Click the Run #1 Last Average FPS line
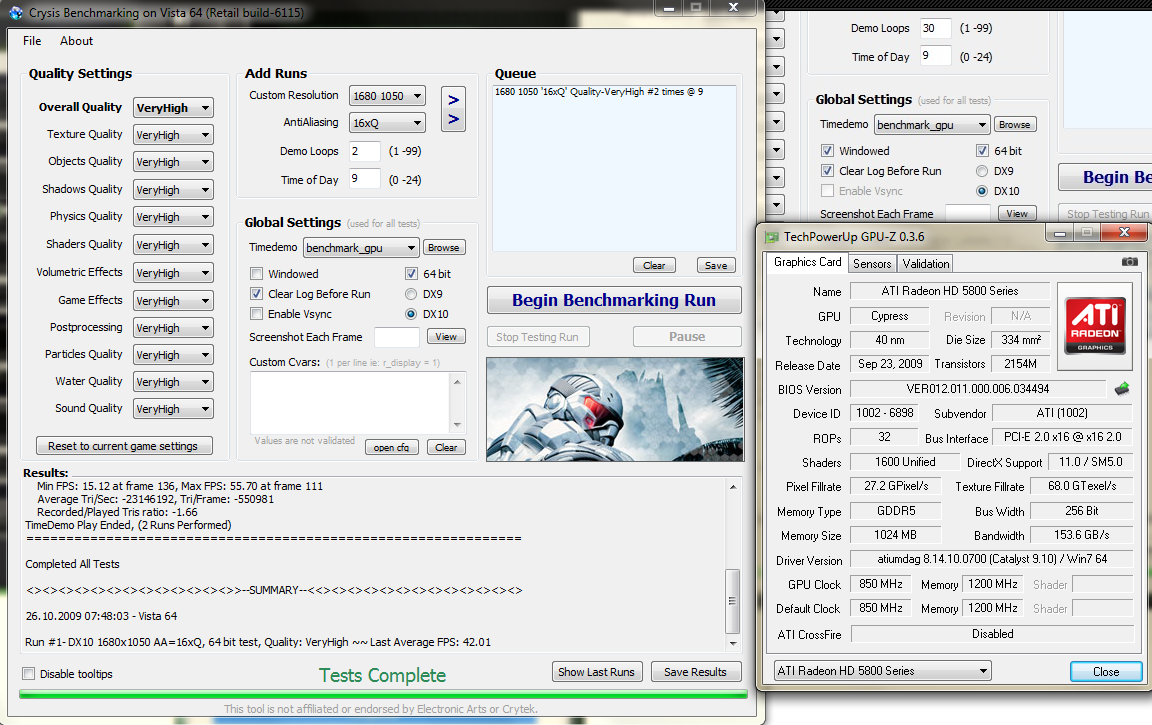Viewport: 1152px width, 725px height. pos(258,642)
